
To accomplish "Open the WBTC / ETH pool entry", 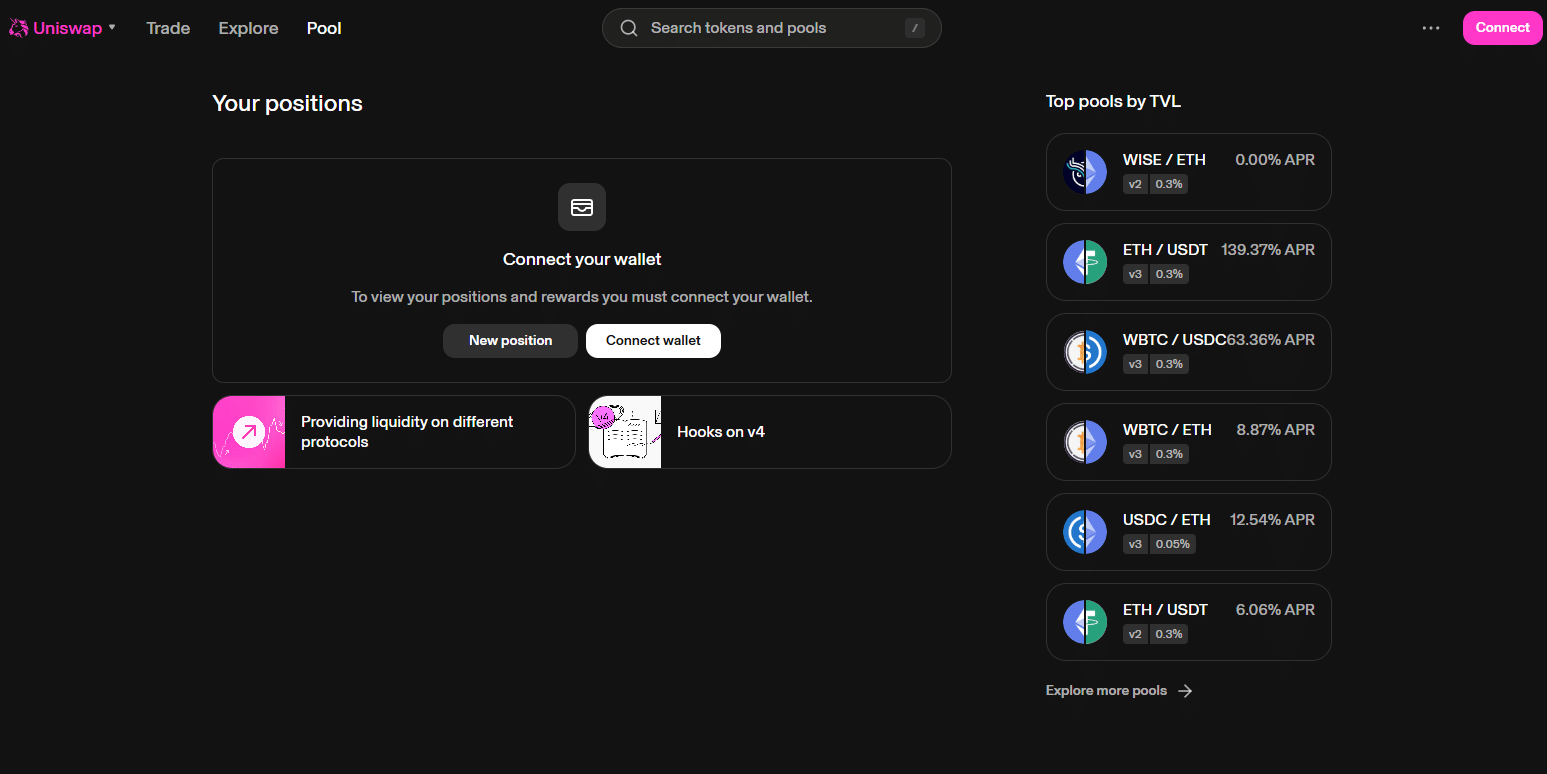I will pos(1188,442).
